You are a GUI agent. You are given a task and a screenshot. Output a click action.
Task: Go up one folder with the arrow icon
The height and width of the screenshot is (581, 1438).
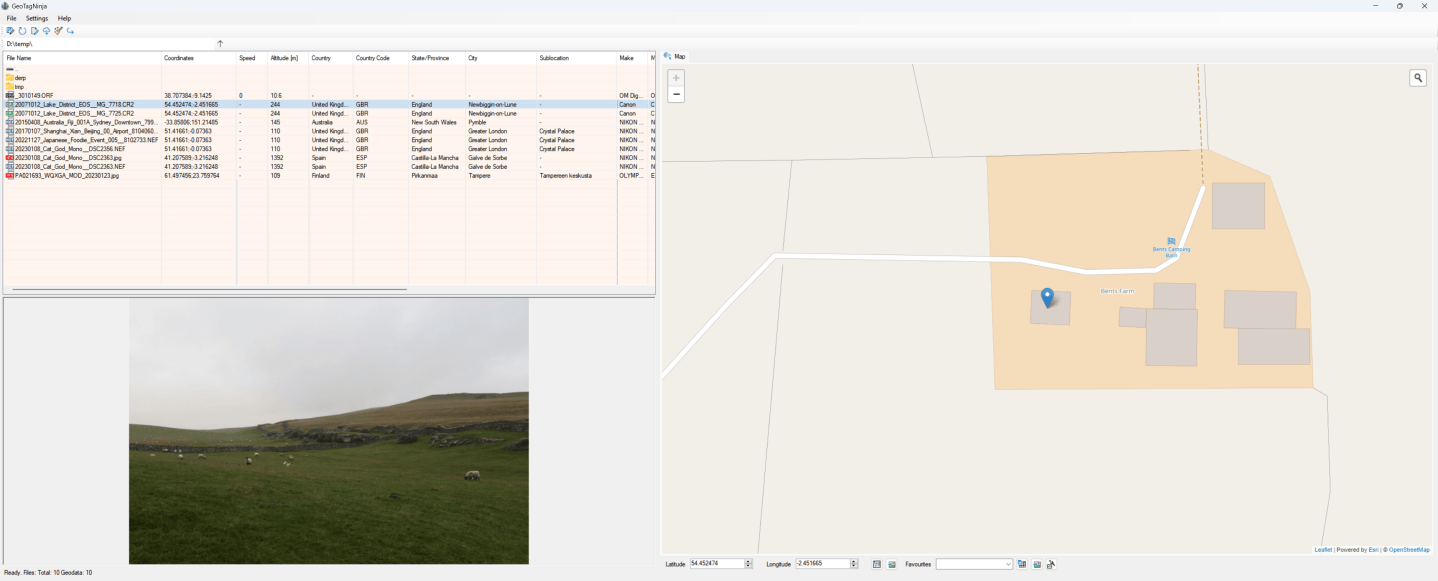click(220, 44)
